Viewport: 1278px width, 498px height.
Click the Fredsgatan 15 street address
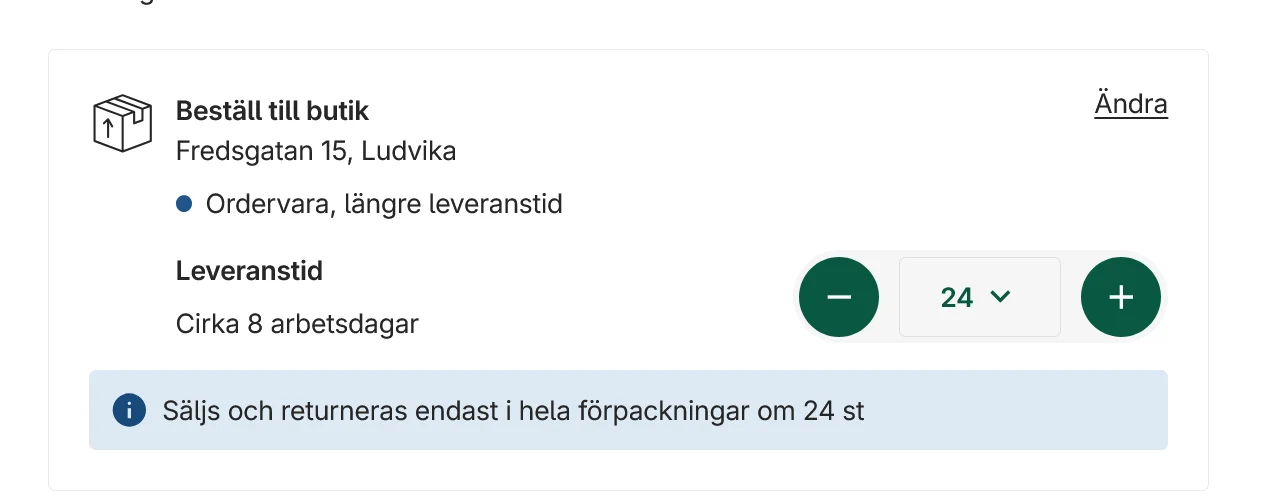click(264, 152)
